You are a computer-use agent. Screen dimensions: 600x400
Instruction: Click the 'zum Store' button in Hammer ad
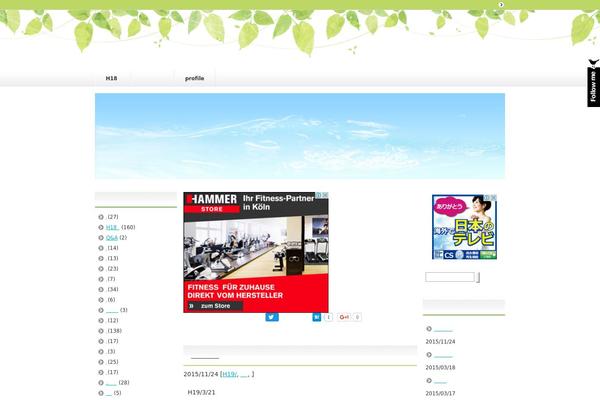[215, 306]
